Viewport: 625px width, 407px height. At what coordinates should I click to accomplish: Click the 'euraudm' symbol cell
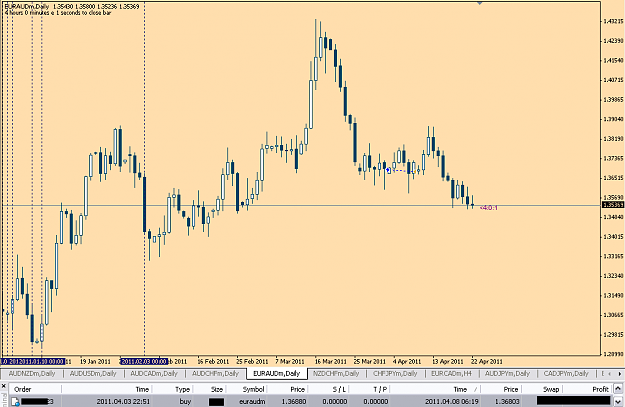pyautogui.click(x=252, y=401)
